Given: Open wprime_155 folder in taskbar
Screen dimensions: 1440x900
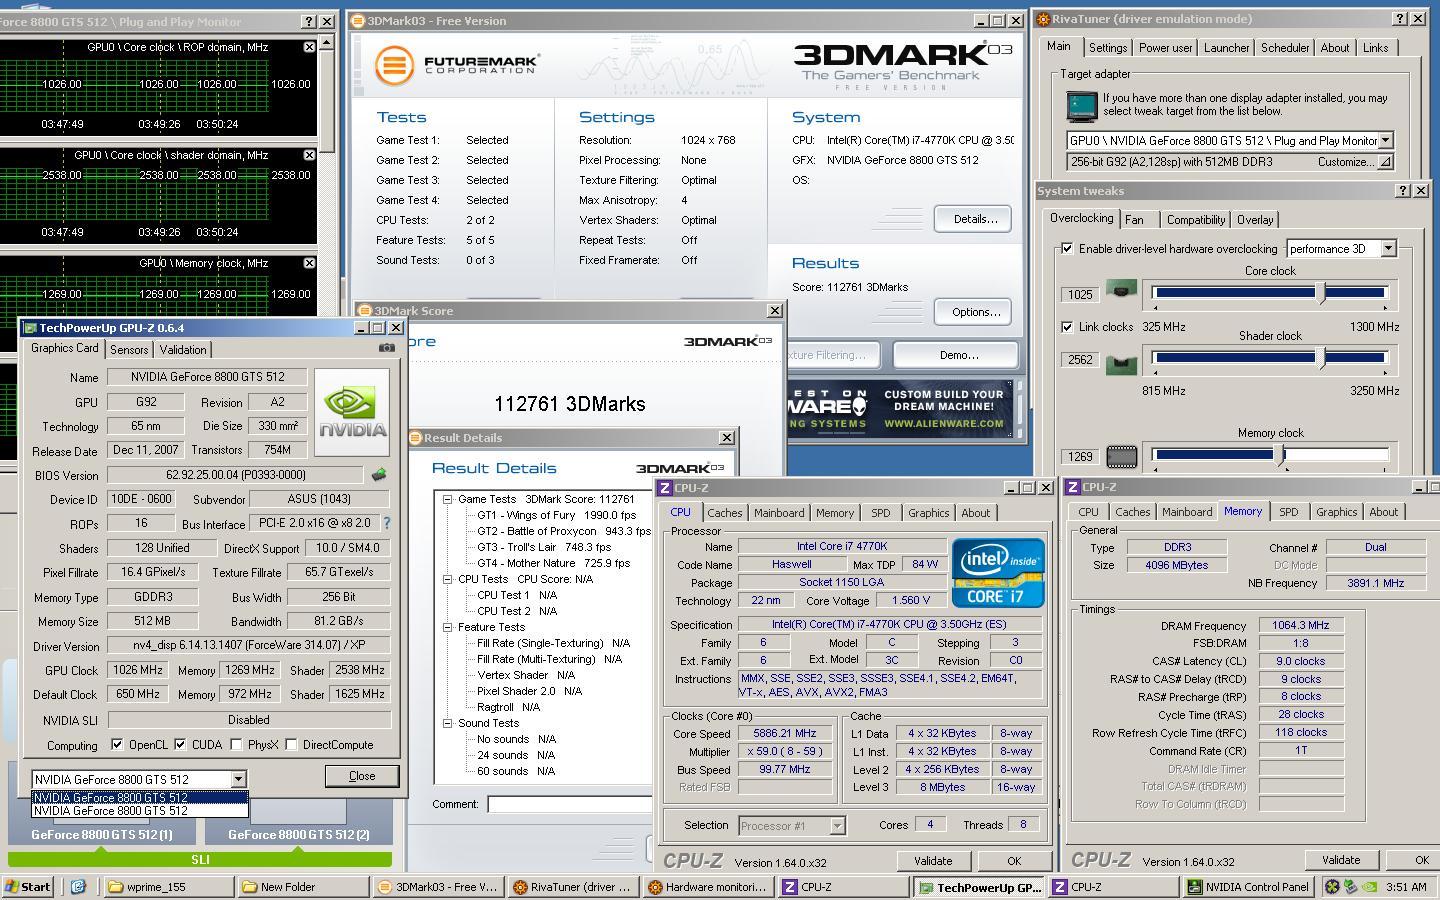Looking at the screenshot, I should coord(167,886).
